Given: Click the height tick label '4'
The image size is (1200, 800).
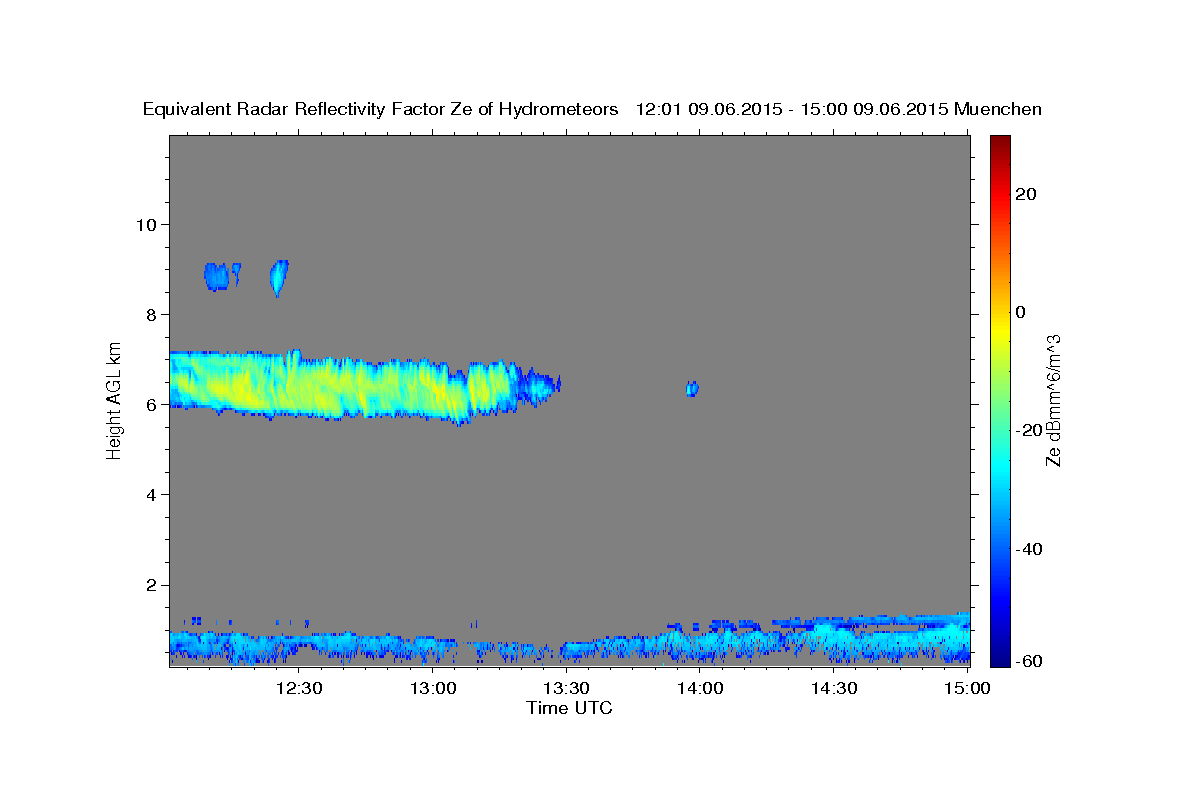Looking at the screenshot, I should tap(151, 495).
